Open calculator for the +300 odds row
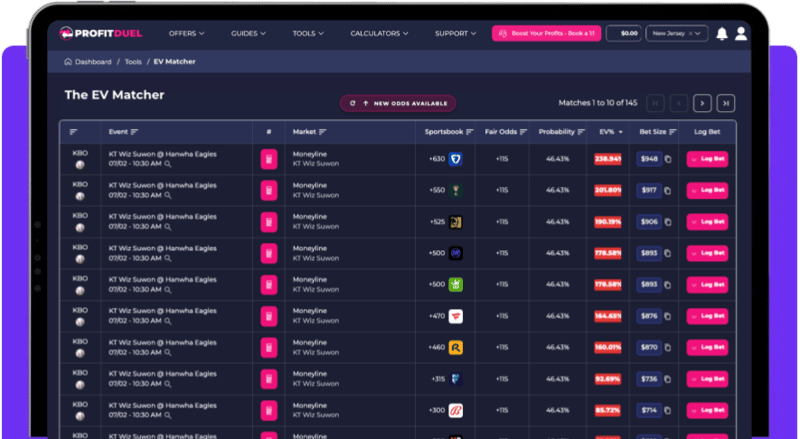 tap(269, 410)
